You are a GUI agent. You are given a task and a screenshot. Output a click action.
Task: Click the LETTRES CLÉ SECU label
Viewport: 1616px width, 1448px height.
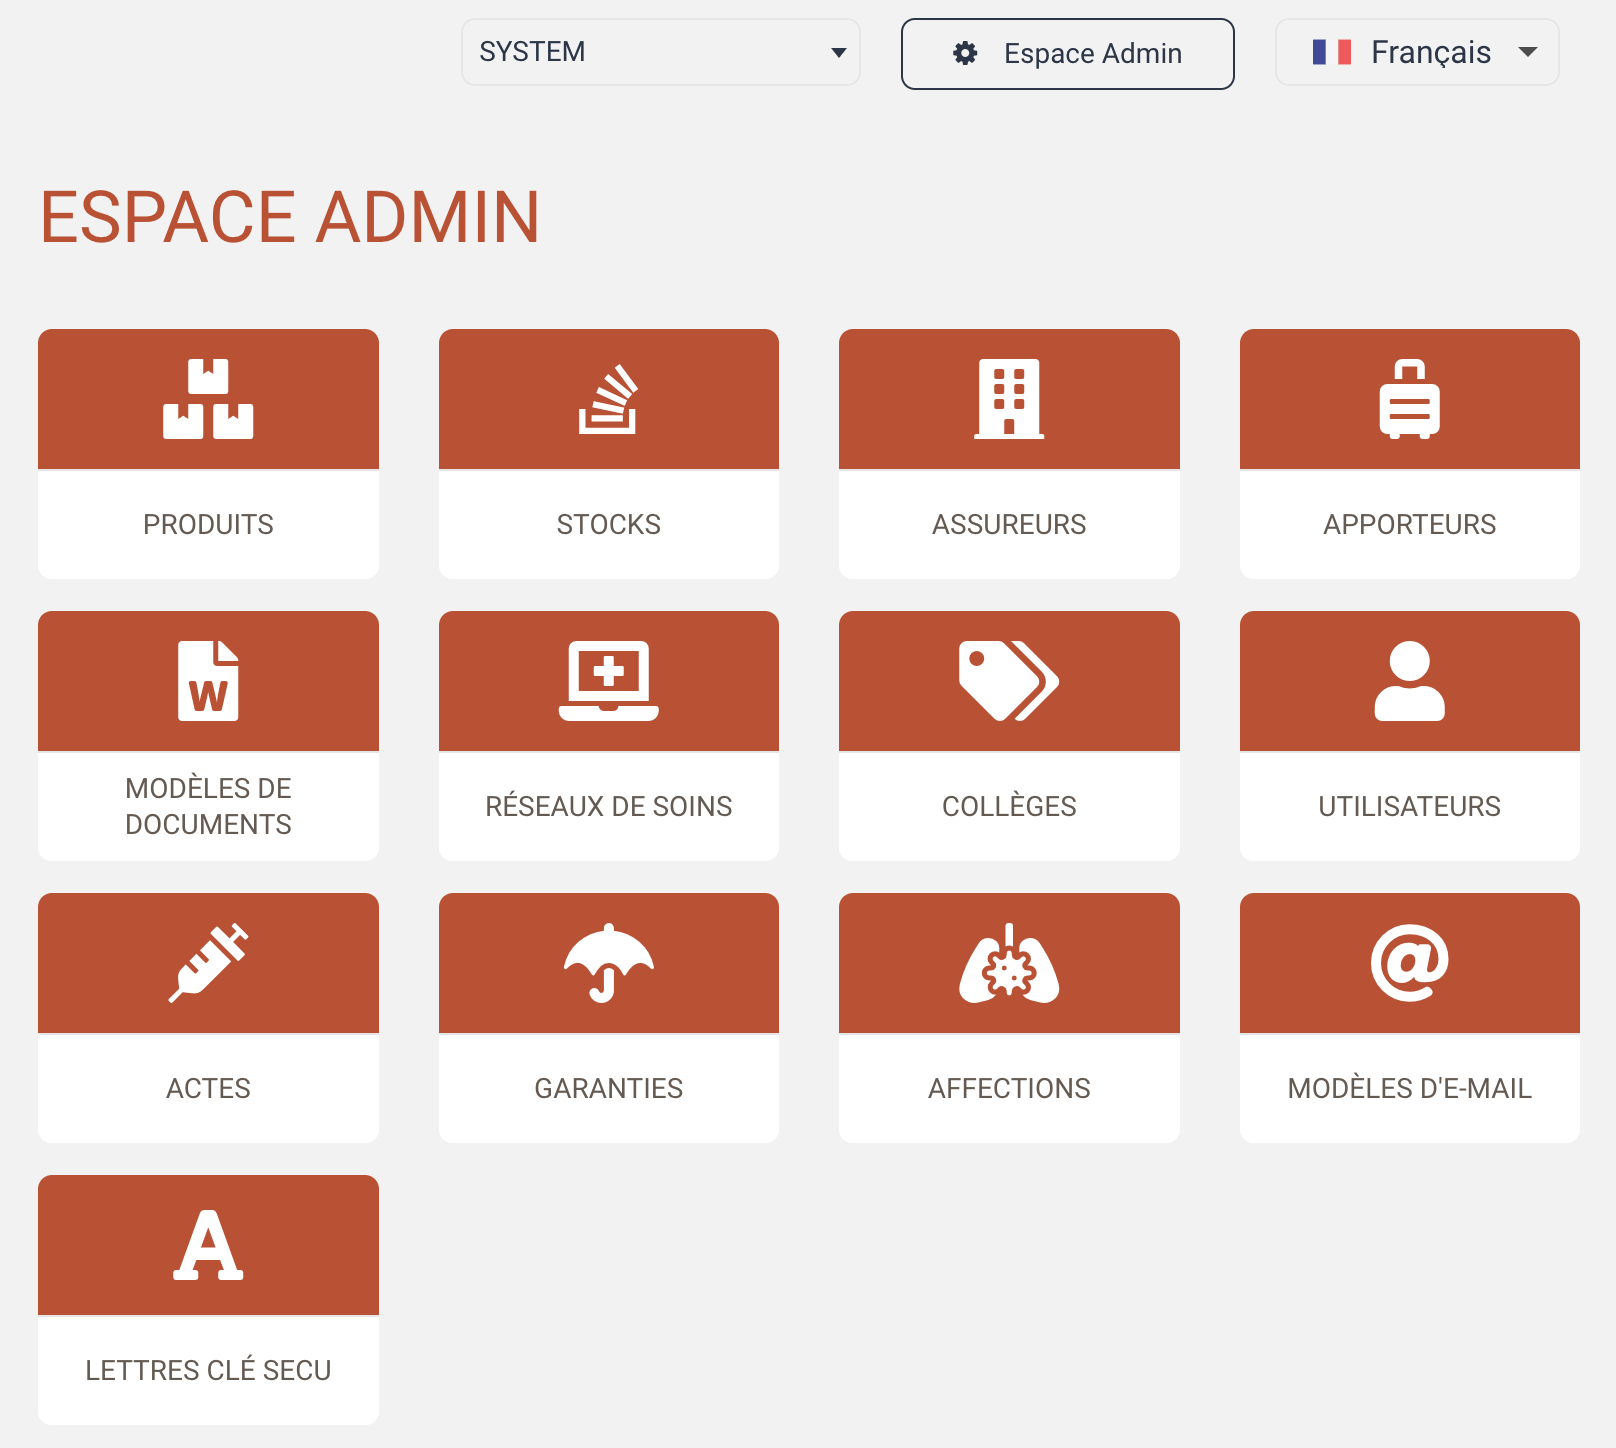(x=208, y=1370)
